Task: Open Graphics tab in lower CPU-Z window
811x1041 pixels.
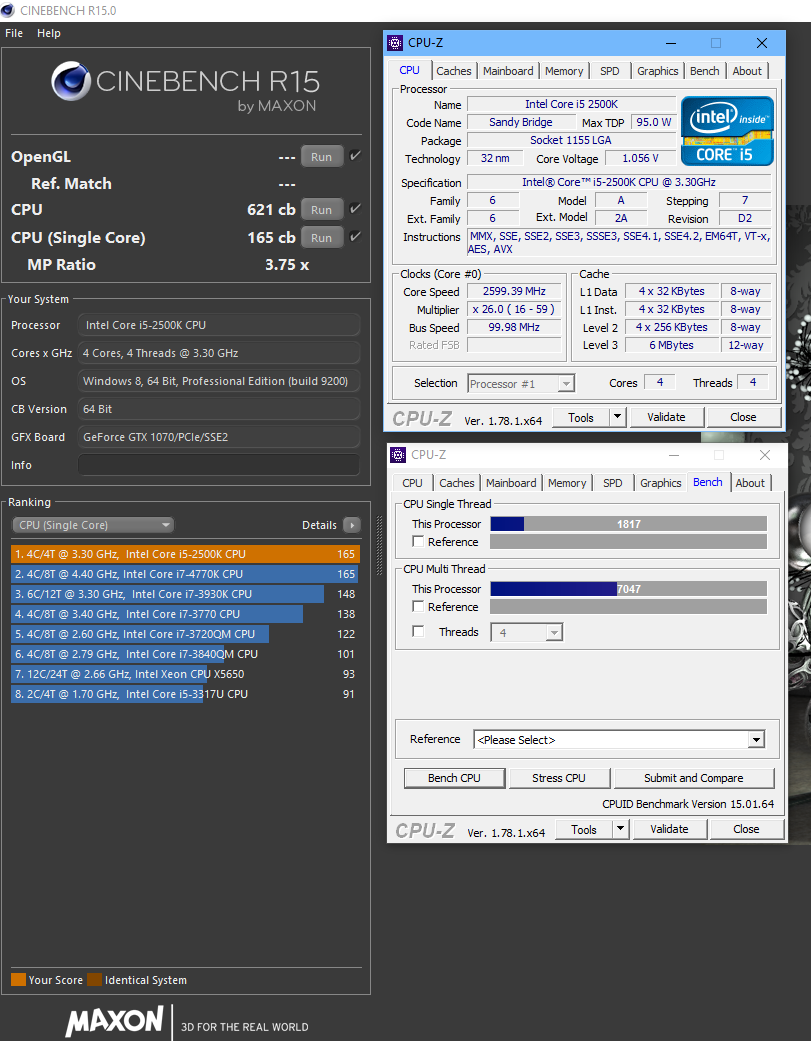Action: pyautogui.click(x=660, y=483)
